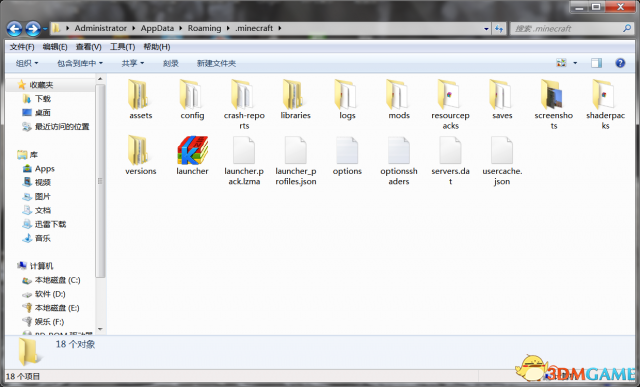Image resolution: width=640 pixels, height=387 pixels.
Task: Expand the arrow after Roaming in path
Action: pos(227,28)
